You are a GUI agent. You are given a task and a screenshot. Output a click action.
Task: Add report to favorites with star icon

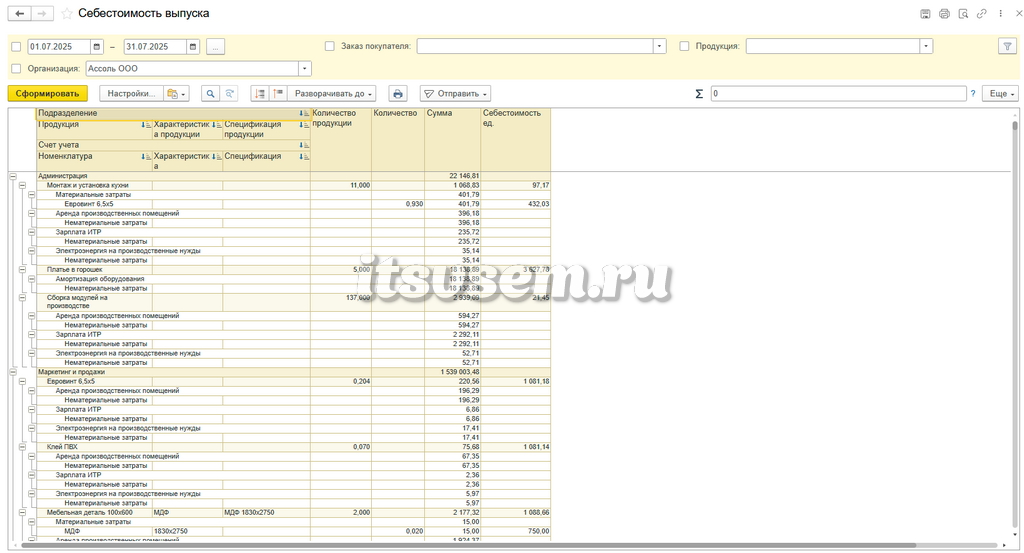[67, 14]
